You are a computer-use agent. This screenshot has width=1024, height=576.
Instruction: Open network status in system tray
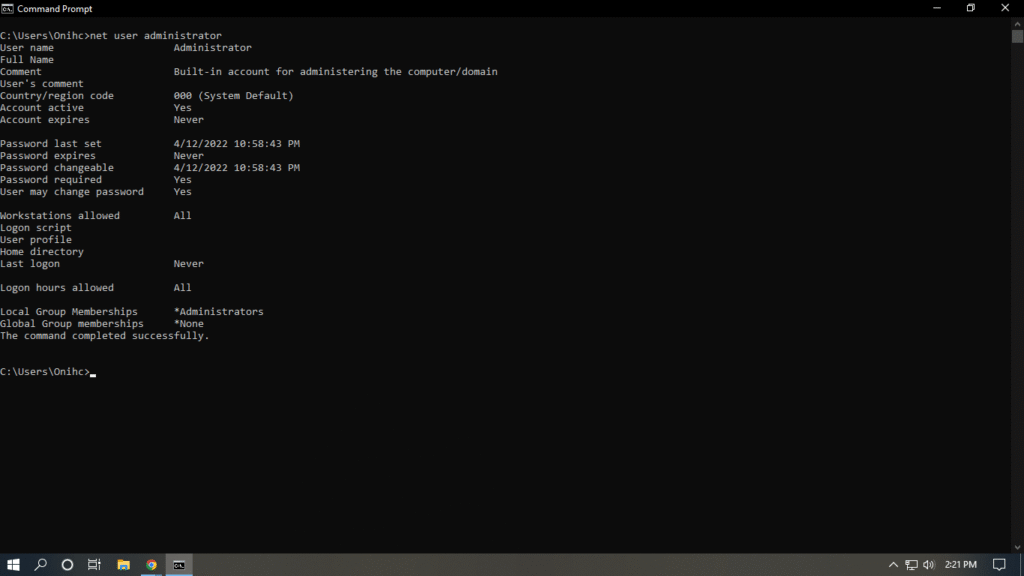click(911, 565)
